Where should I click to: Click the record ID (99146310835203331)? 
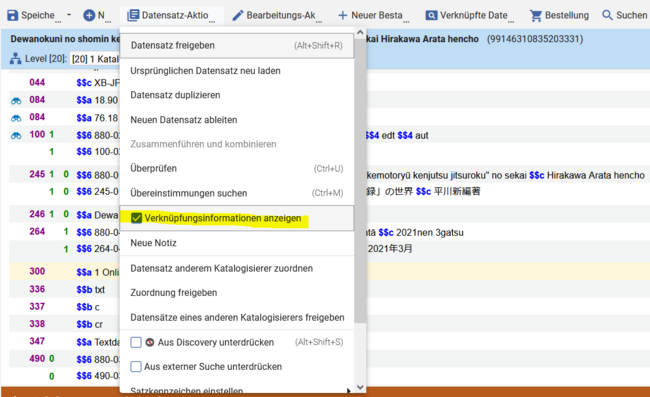[x=535, y=39]
